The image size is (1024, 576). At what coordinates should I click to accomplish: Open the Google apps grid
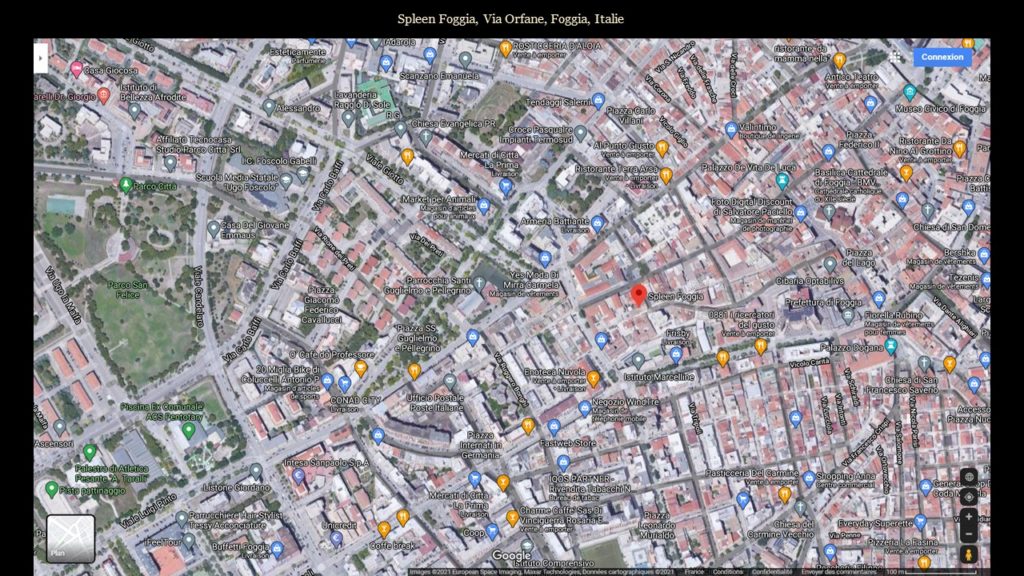(x=896, y=57)
